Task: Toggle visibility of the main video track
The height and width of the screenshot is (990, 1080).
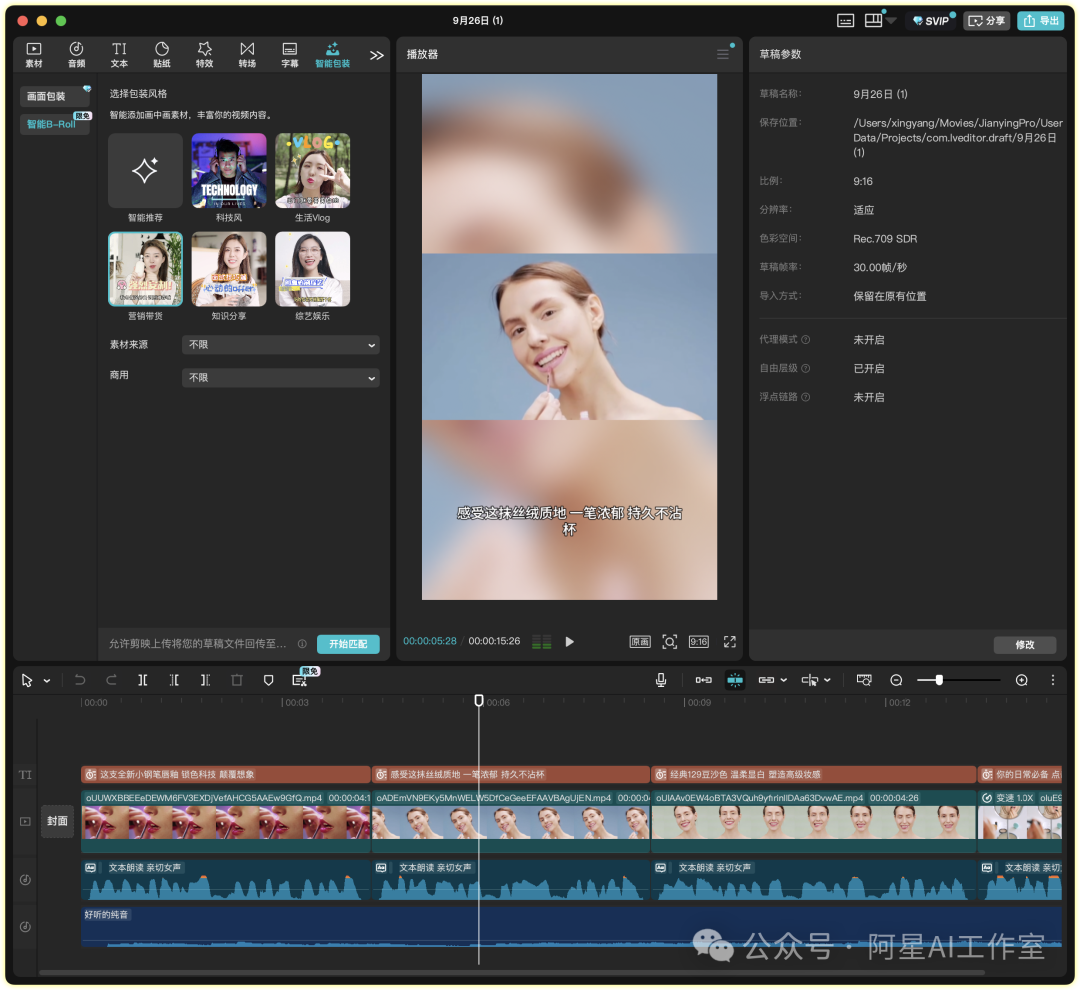Action: click(25, 821)
